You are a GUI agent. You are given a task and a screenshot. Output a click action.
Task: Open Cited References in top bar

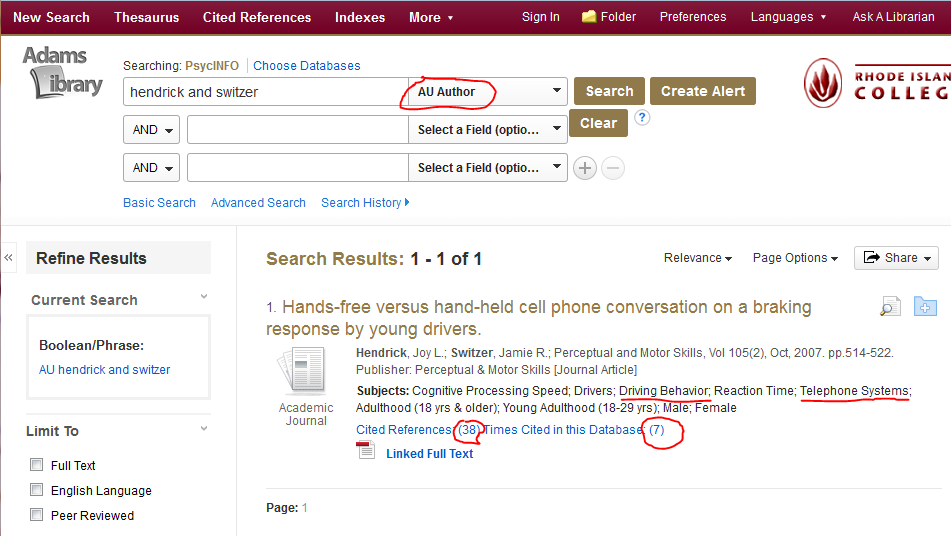point(257,18)
